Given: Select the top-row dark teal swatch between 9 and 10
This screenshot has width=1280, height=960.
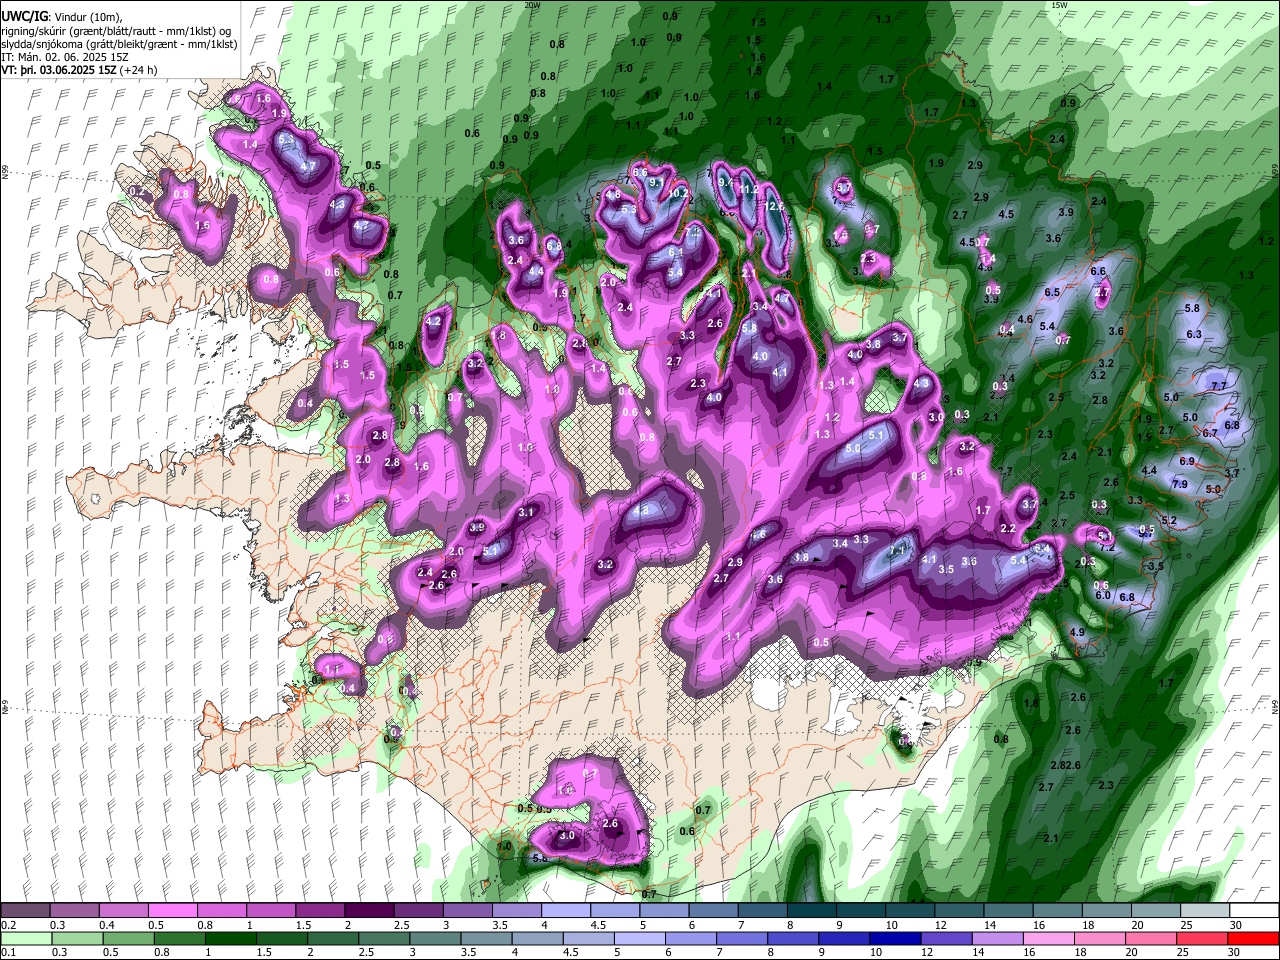Looking at the screenshot, I should (x=859, y=911).
